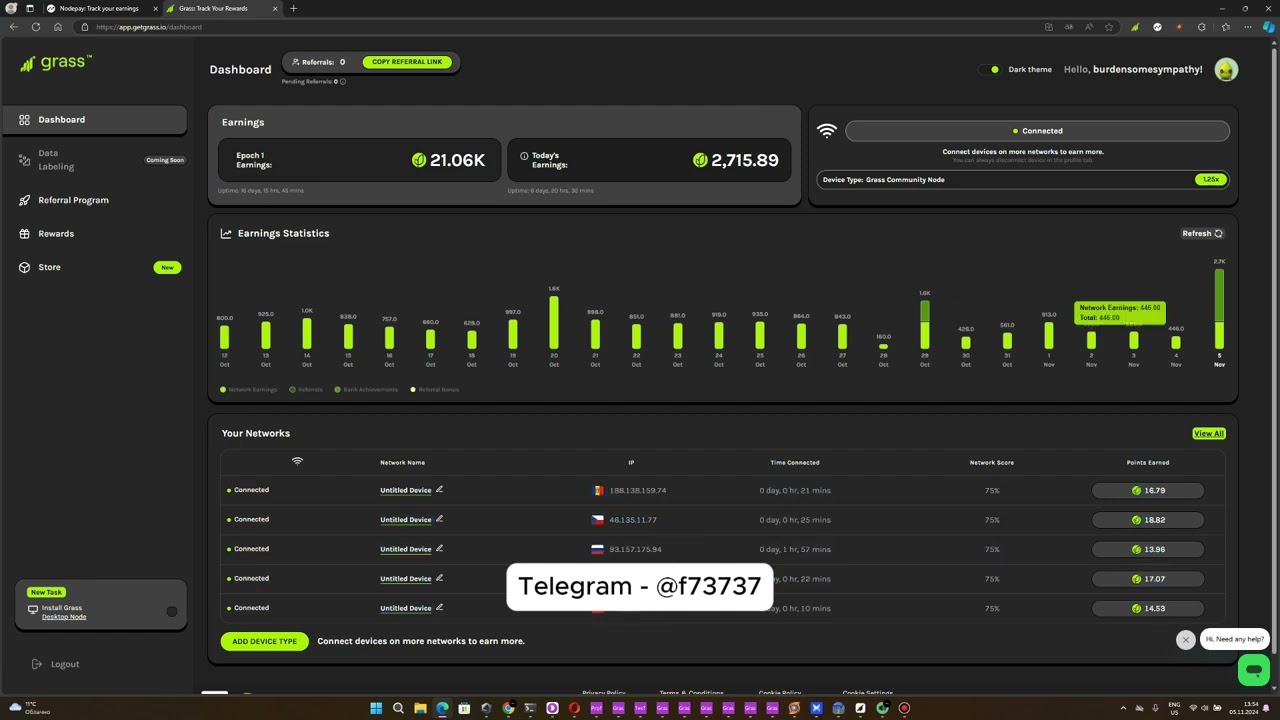Open the Nodepay browser extension icon

[x=1157, y=27]
